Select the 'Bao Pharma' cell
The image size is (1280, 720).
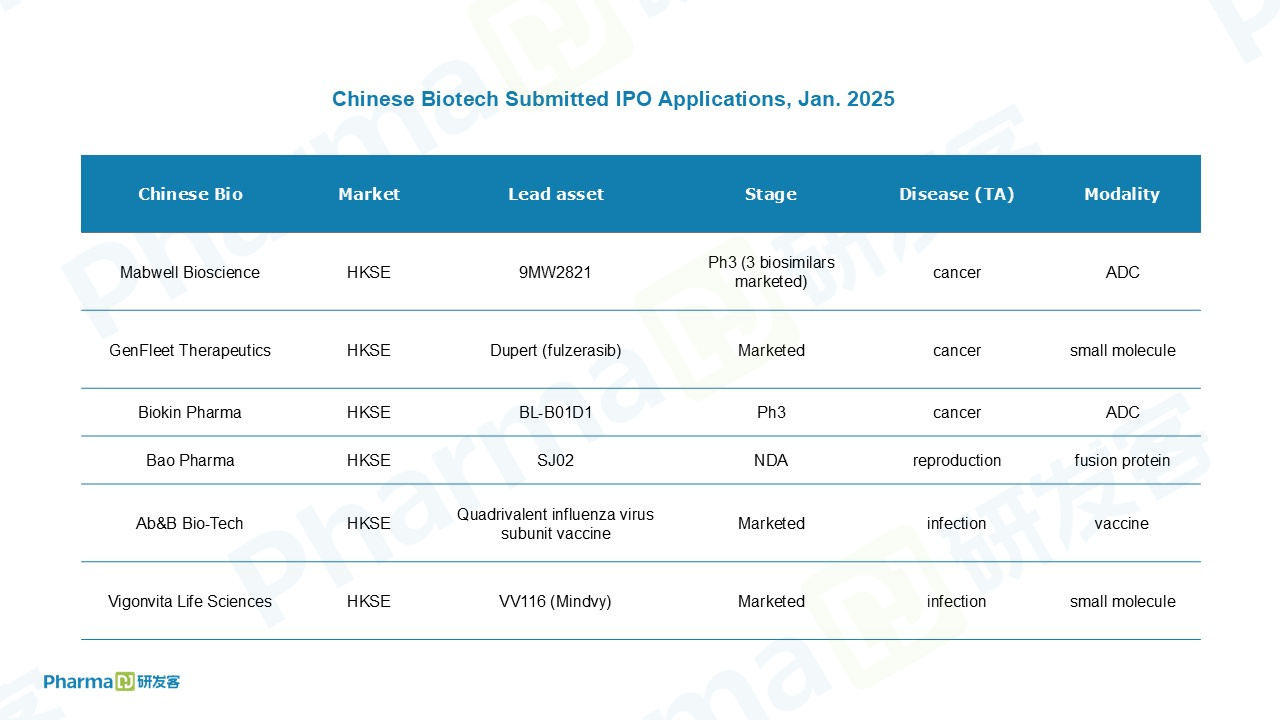click(190, 460)
